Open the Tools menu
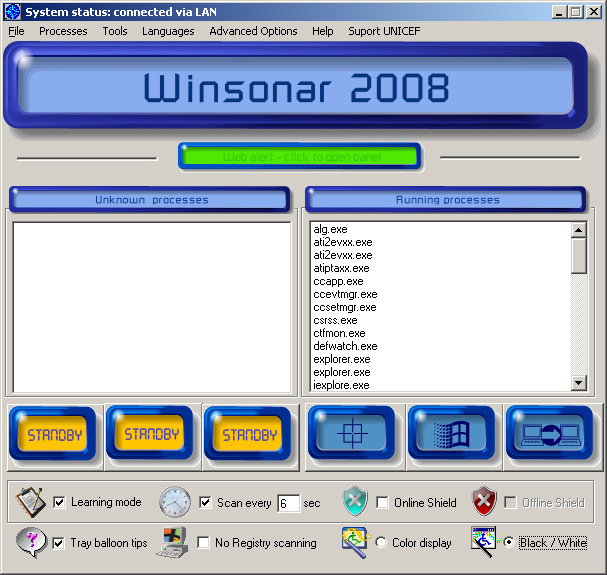 tap(115, 31)
